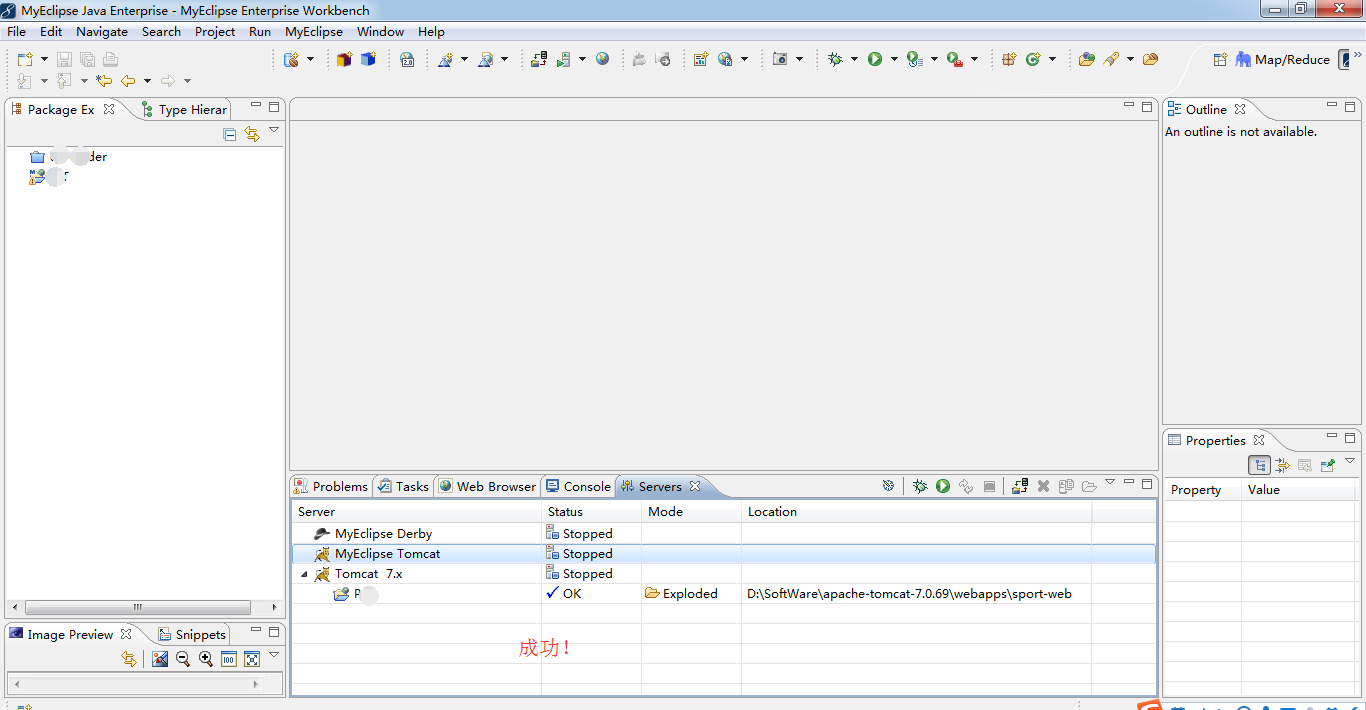Select the MyEclipse Tomcat server row

pos(724,554)
